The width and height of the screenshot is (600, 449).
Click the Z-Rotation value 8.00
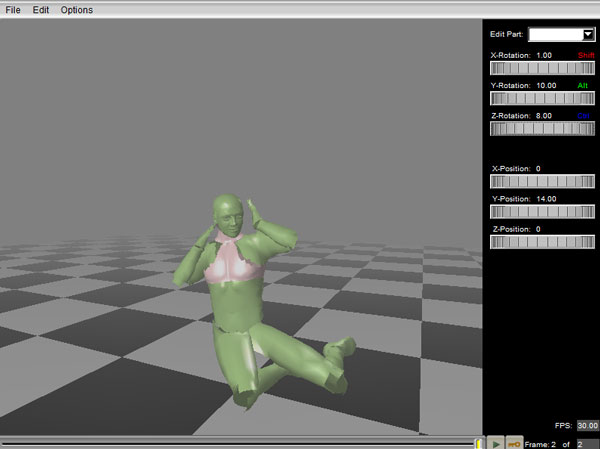(x=544, y=116)
